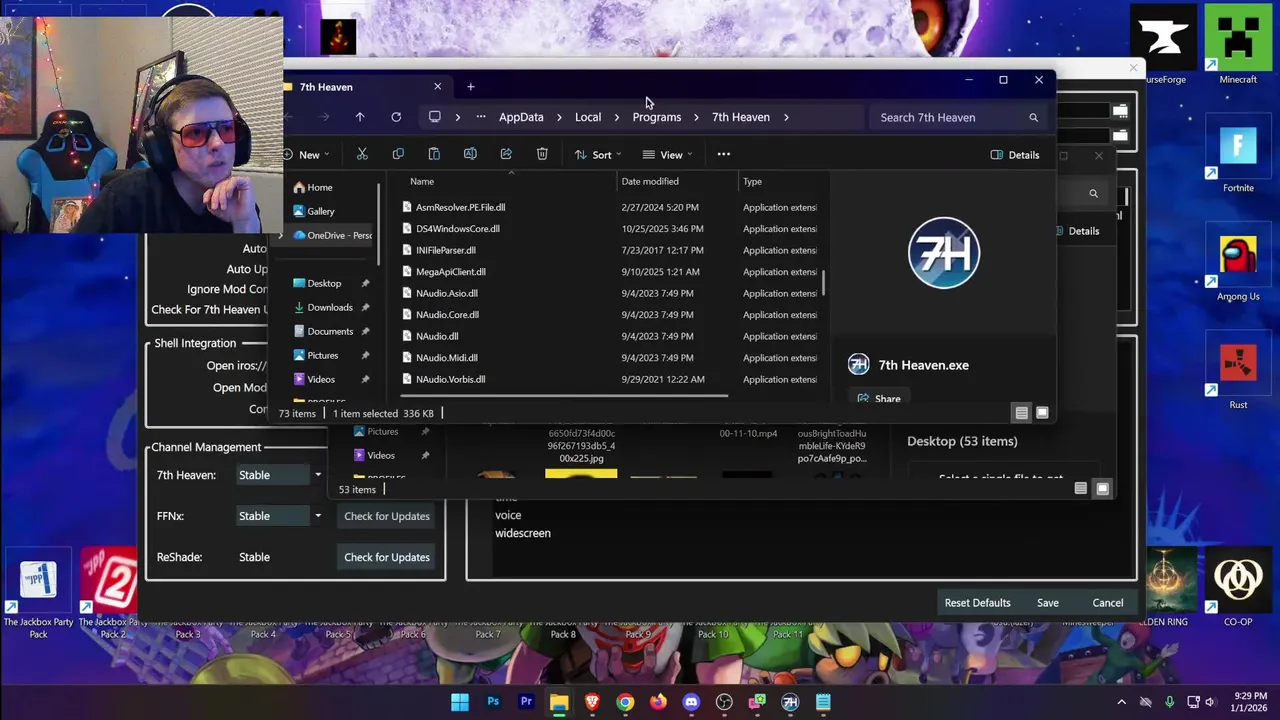Click the Copy icon in Explorer toolbar
Screen dimensions: 1280x720
click(x=398, y=154)
